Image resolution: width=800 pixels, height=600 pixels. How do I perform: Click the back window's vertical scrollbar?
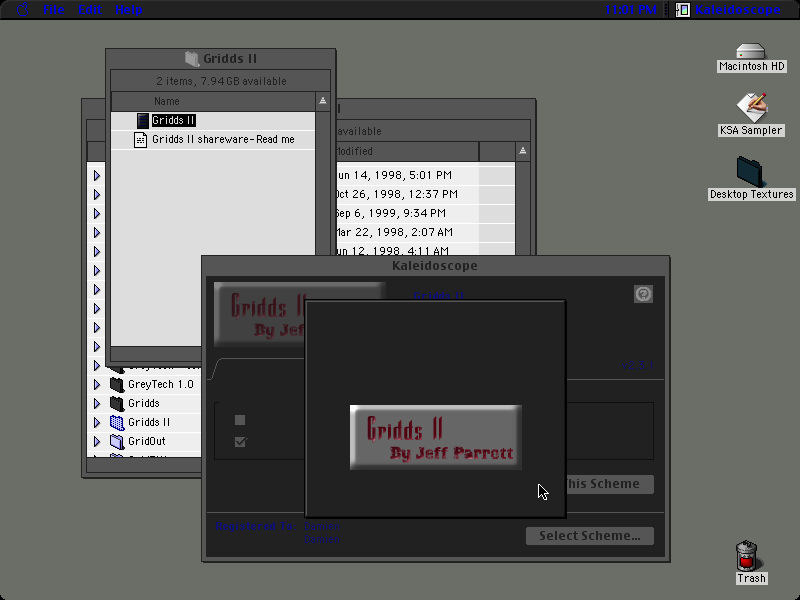[x=522, y=208]
